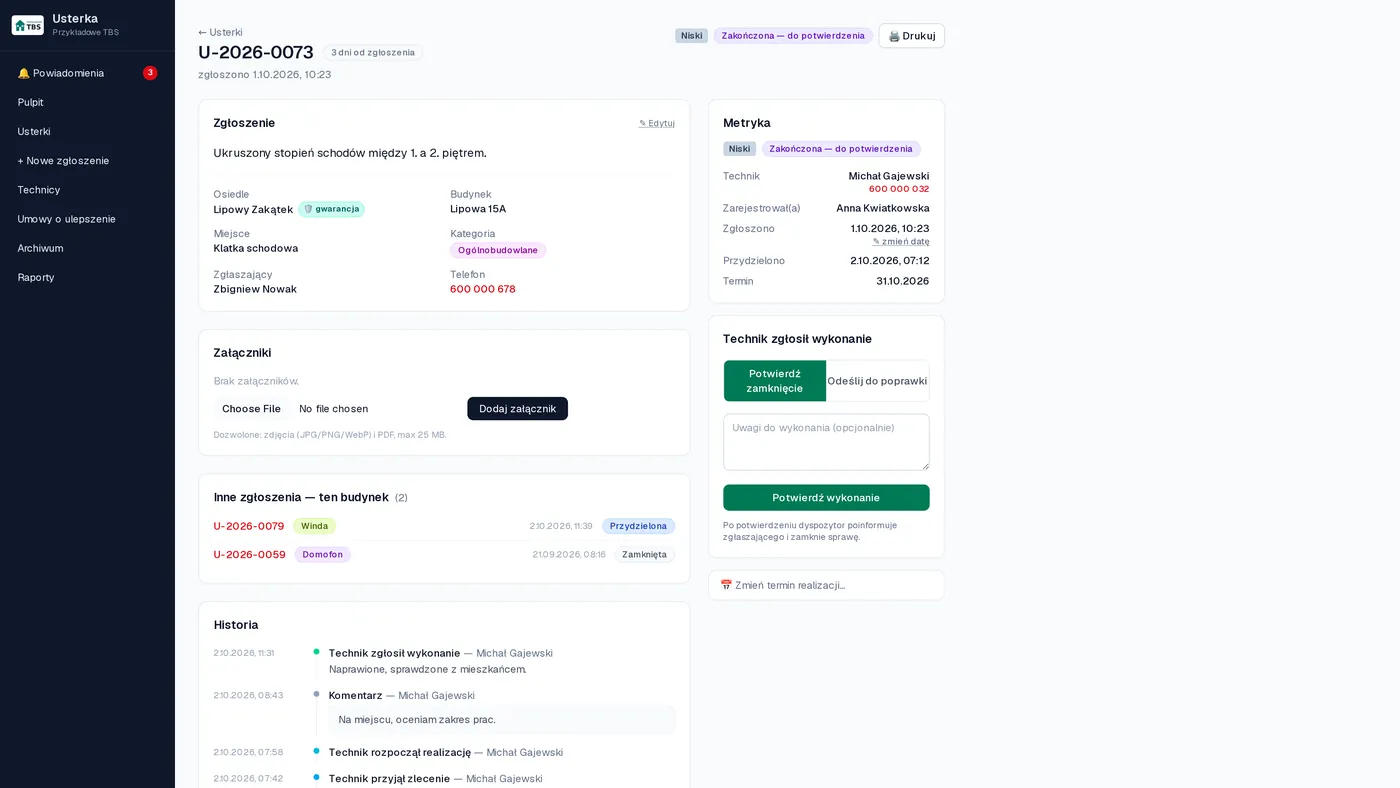
Task: Open related report U-2026-0079
Action: click(249, 526)
